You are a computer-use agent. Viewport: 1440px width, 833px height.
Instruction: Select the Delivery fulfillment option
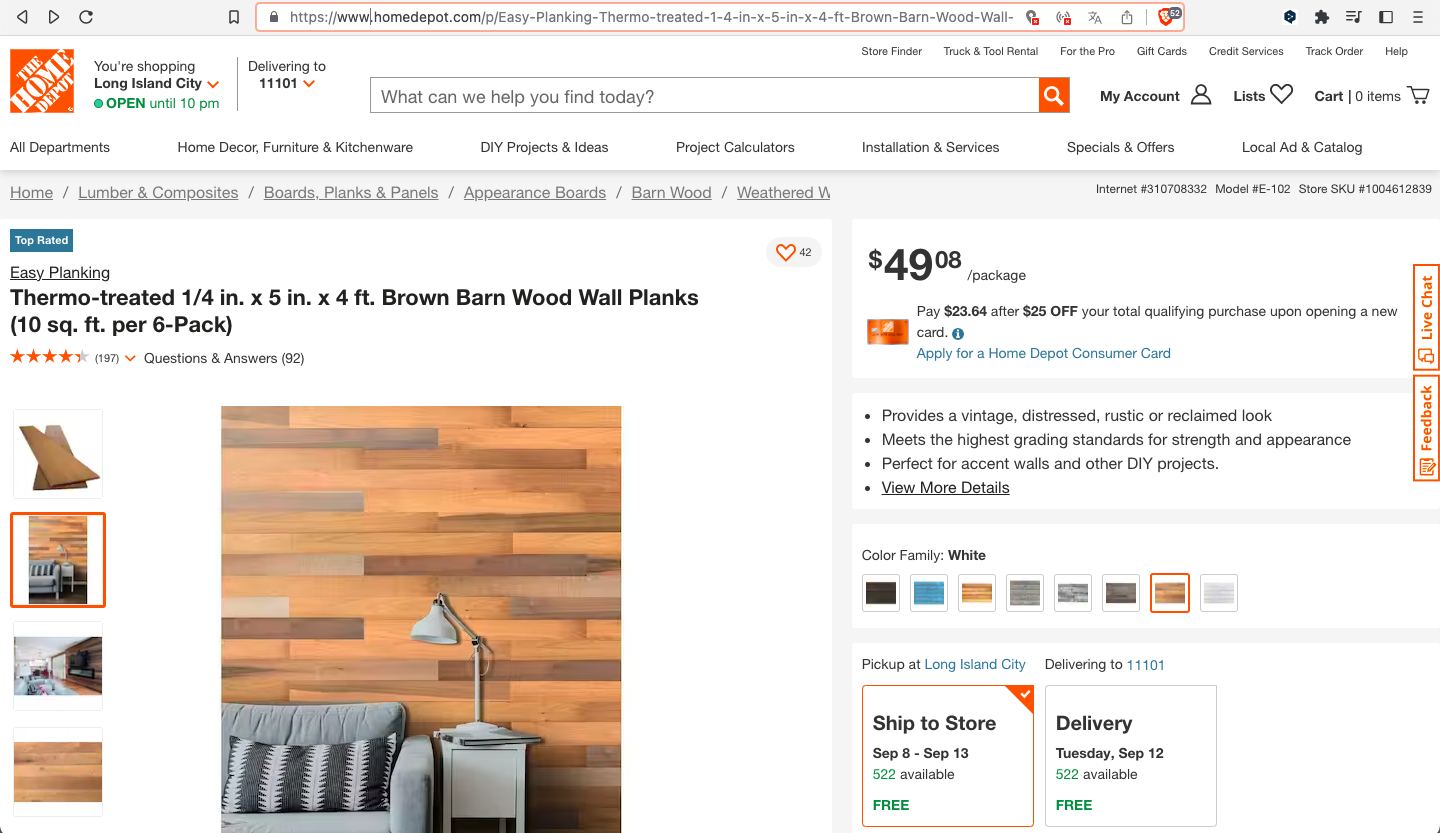[x=1131, y=756]
